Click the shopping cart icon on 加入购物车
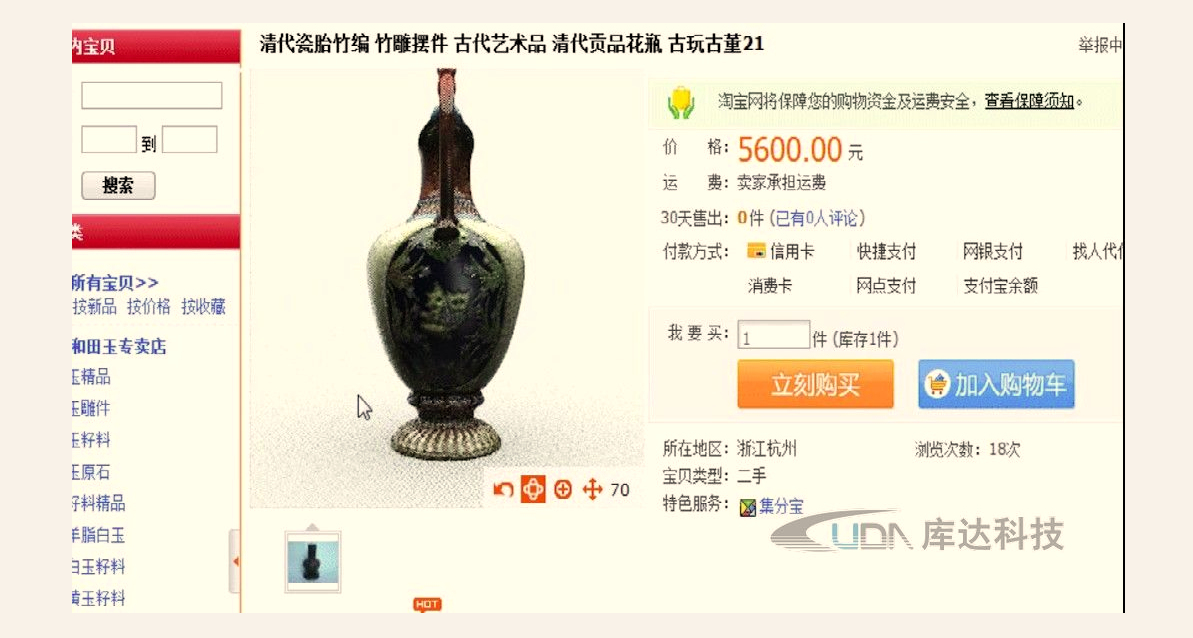1193x638 pixels. tap(937, 384)
